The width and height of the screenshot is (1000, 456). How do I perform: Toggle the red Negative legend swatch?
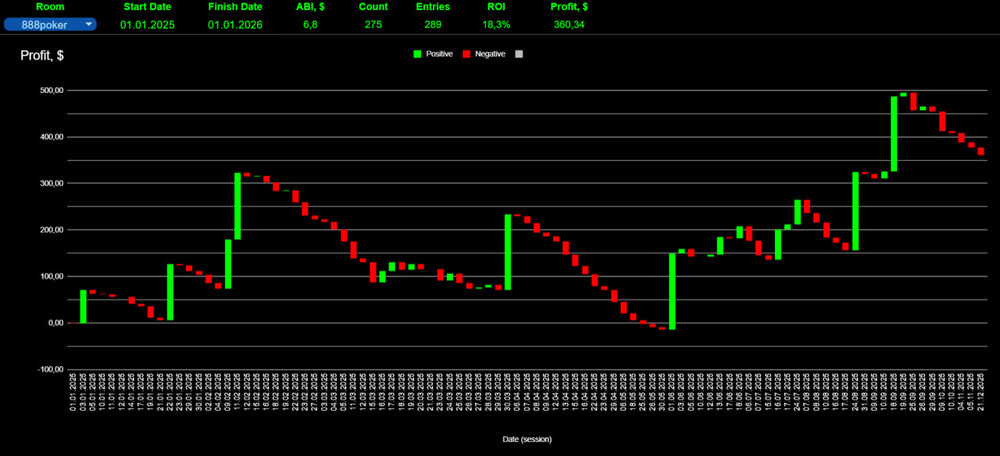pyautogui.click(x=466, y=54)
